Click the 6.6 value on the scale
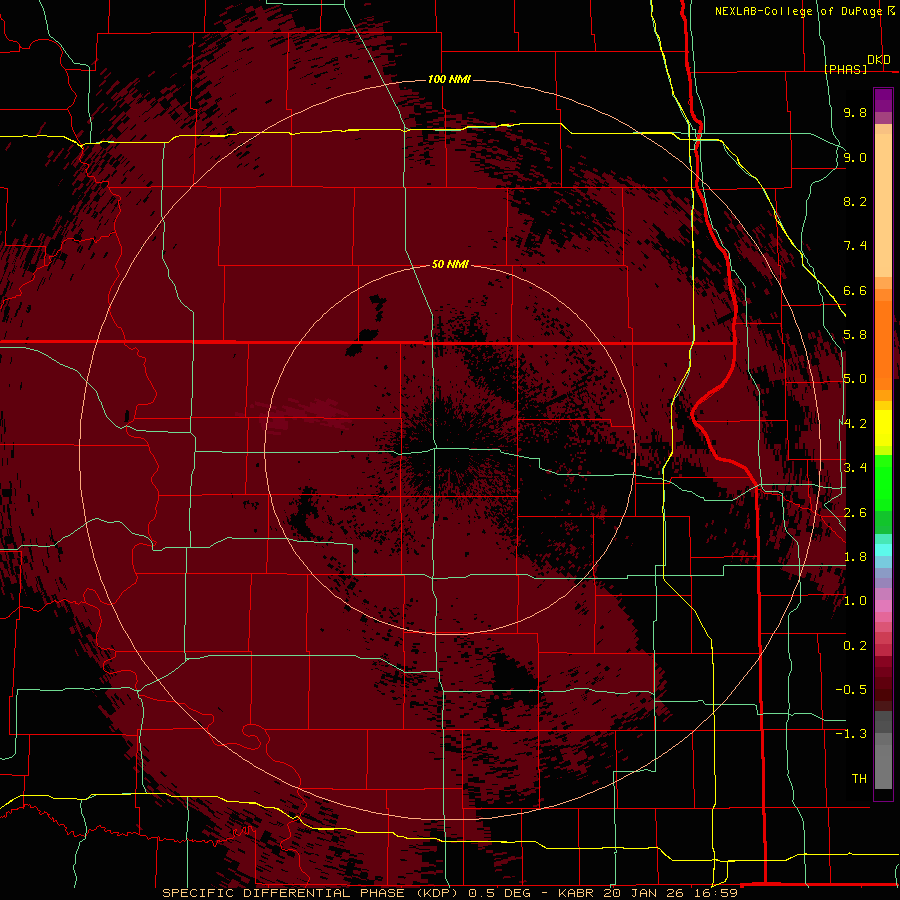900x900 pixels. coord(855,290)
